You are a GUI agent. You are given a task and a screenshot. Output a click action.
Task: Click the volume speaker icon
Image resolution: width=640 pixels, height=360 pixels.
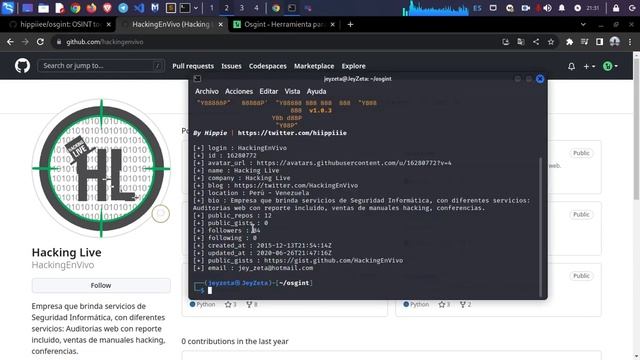pyautogui.click(x=547, y=8)
